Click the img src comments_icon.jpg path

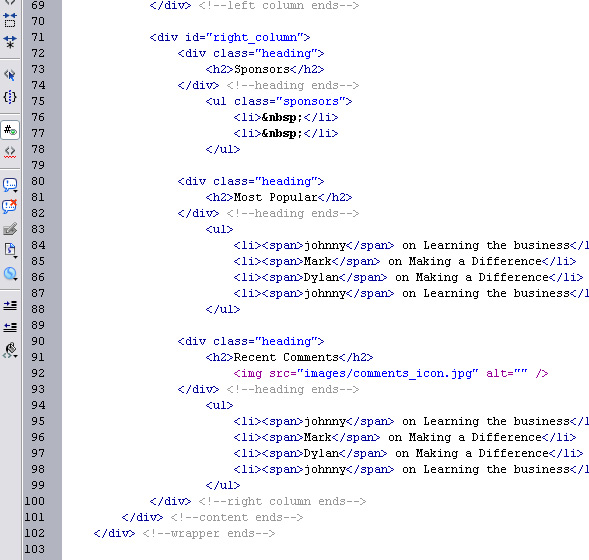tap(388, 374)
